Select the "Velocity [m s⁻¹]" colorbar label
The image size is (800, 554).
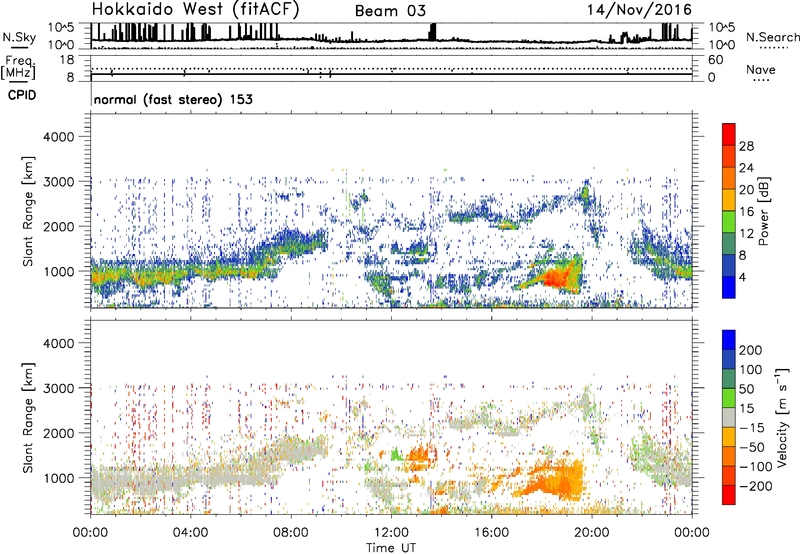pyautogui.click(x=783, y=417)
